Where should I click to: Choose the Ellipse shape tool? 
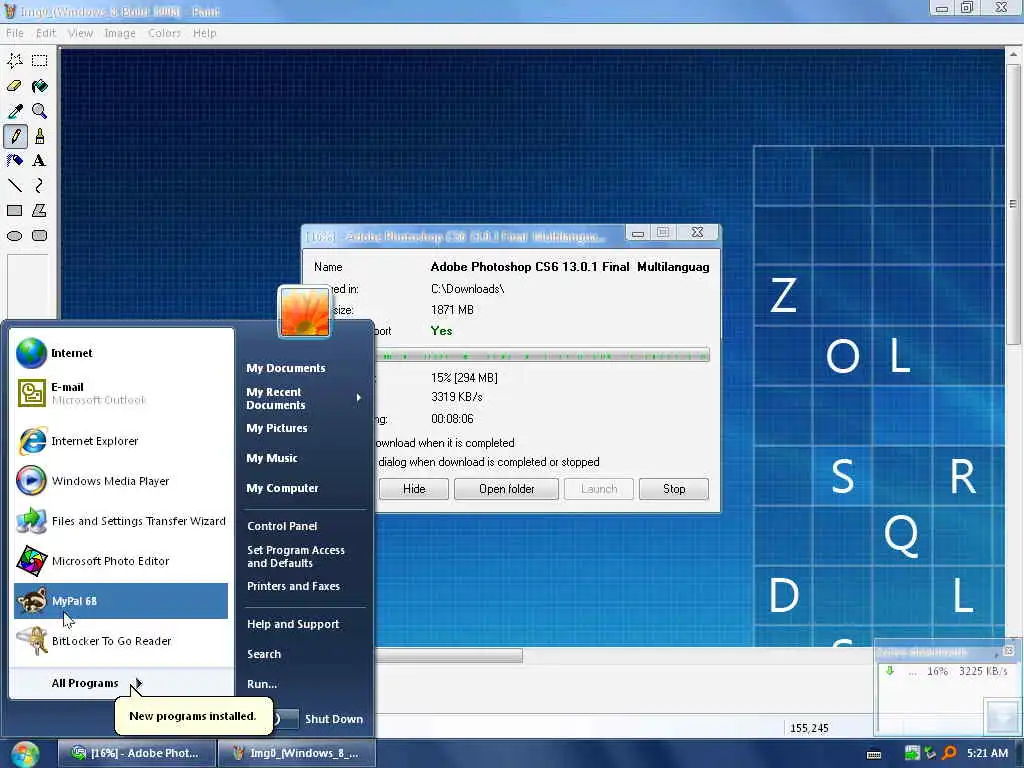pyautogui.click(x=14, y=236)
